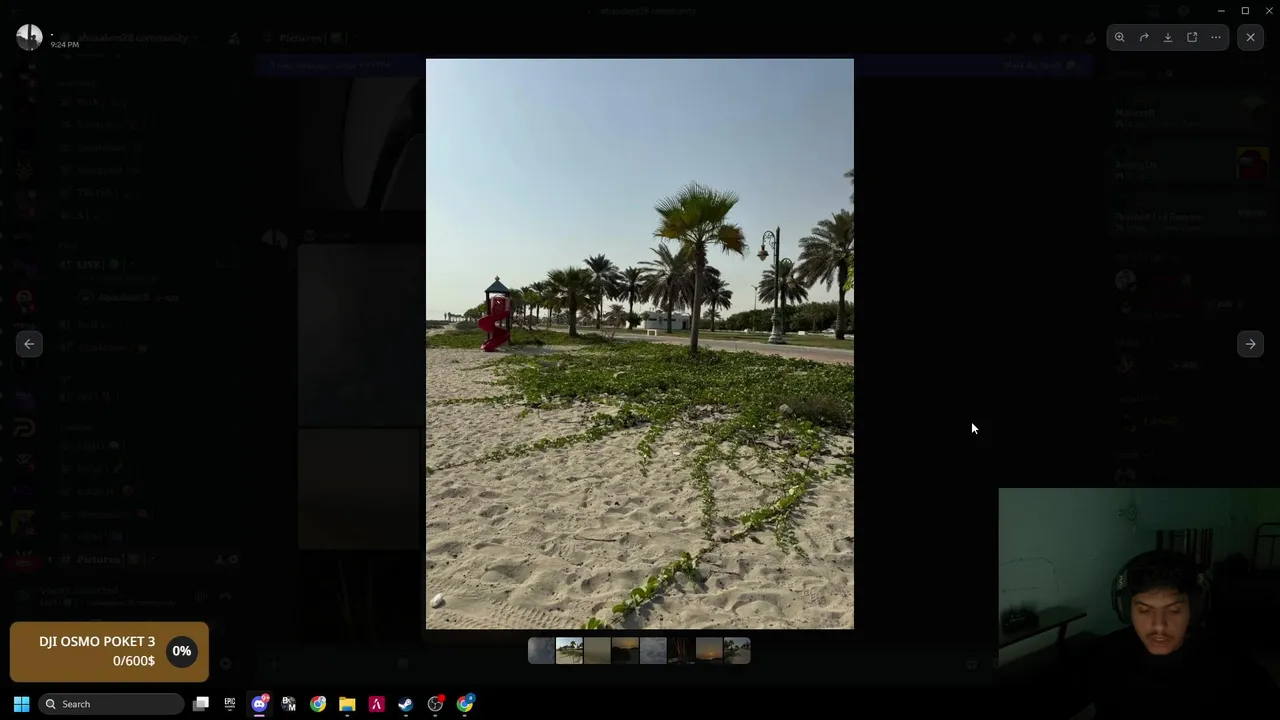Select the sixth thumbnail in the strip
Image resolution: width=1280 pixels, height=720 pixels.
coord(681,651)
